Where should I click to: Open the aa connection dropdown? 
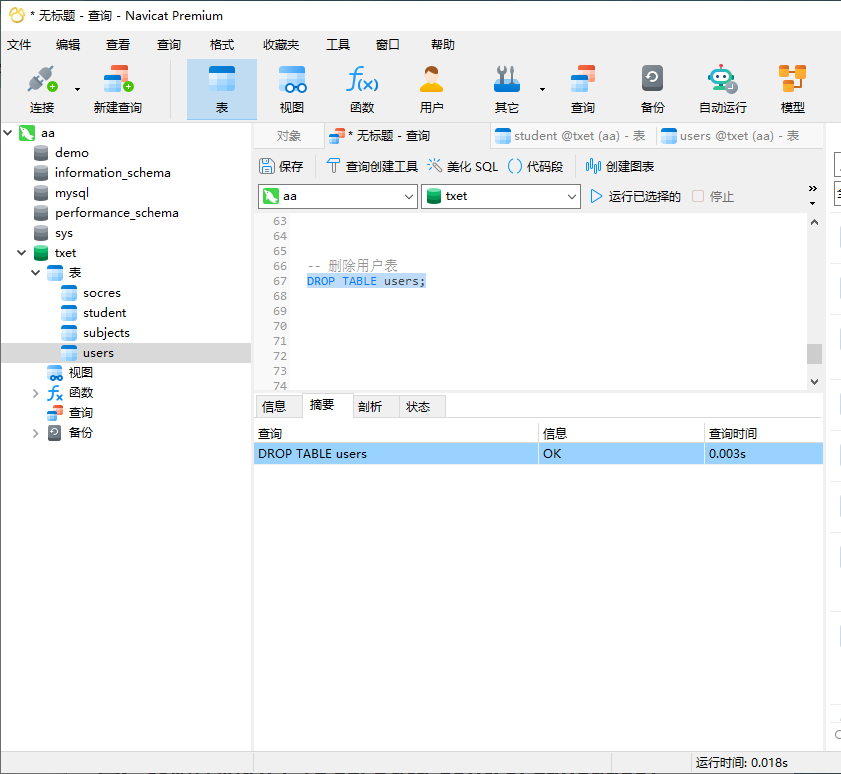pos(338,196)
